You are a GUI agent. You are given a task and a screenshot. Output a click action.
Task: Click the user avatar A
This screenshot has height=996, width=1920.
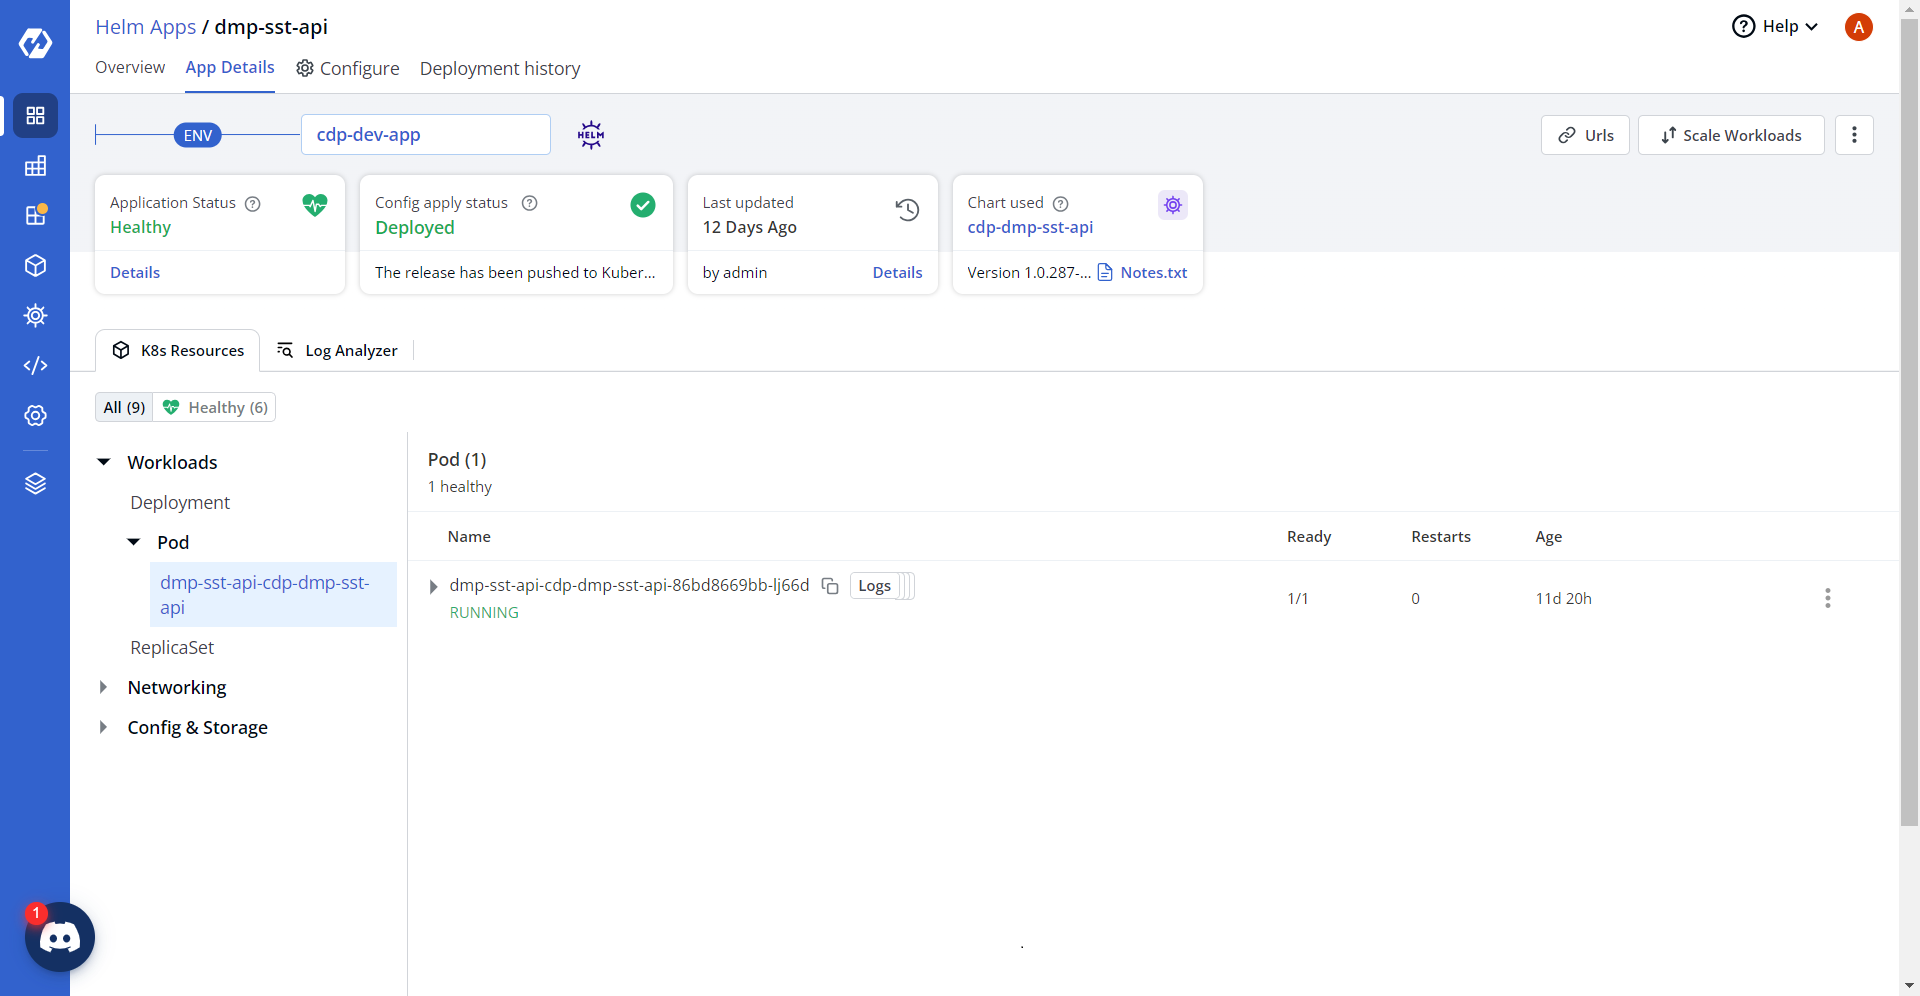click(x=1858, y=27)
